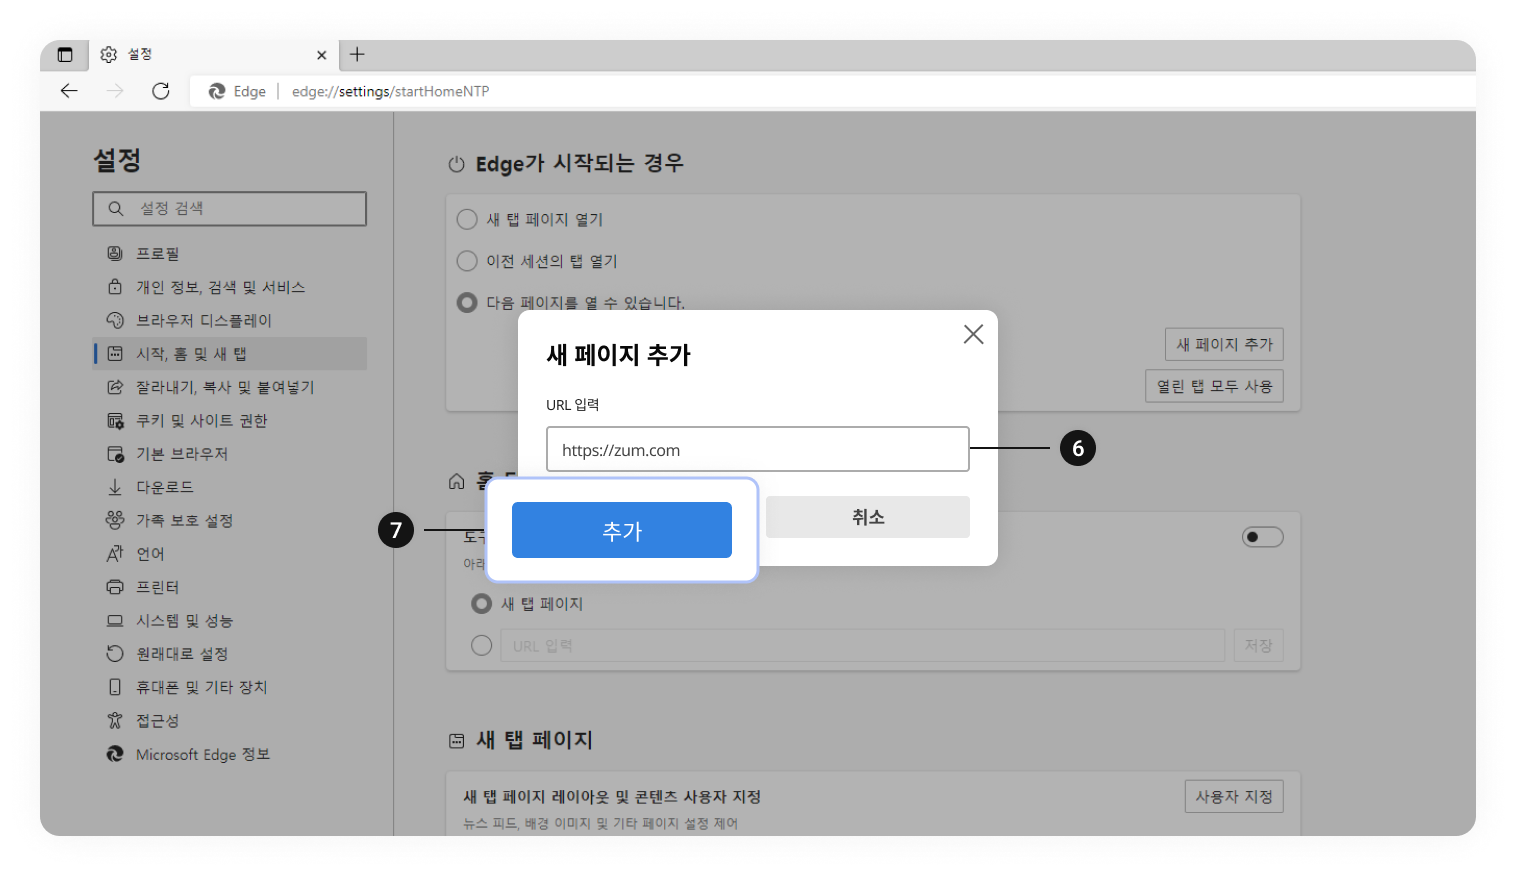1516x876 pixels.
Task: Click the 사용자 지정 button
Action: tap(1233, 796)
